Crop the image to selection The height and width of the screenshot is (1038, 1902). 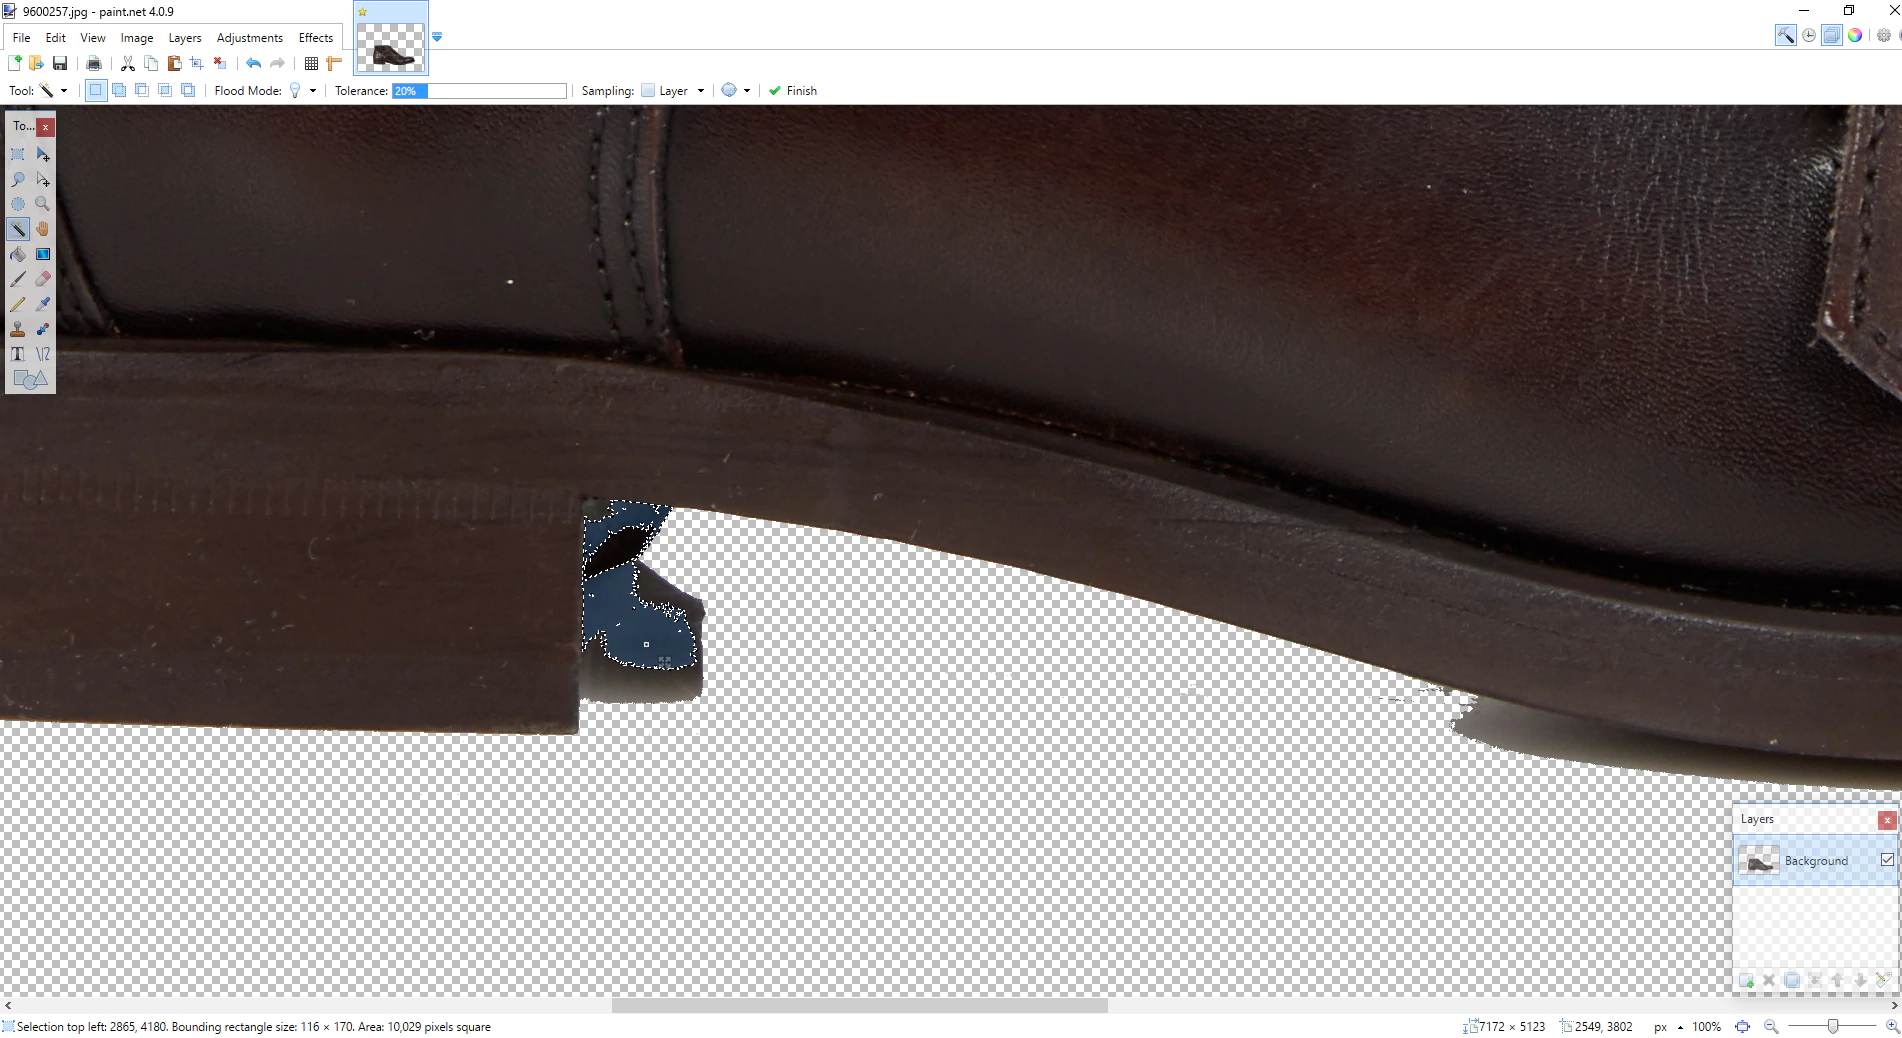pyautogui.click(x=197, y=63)
